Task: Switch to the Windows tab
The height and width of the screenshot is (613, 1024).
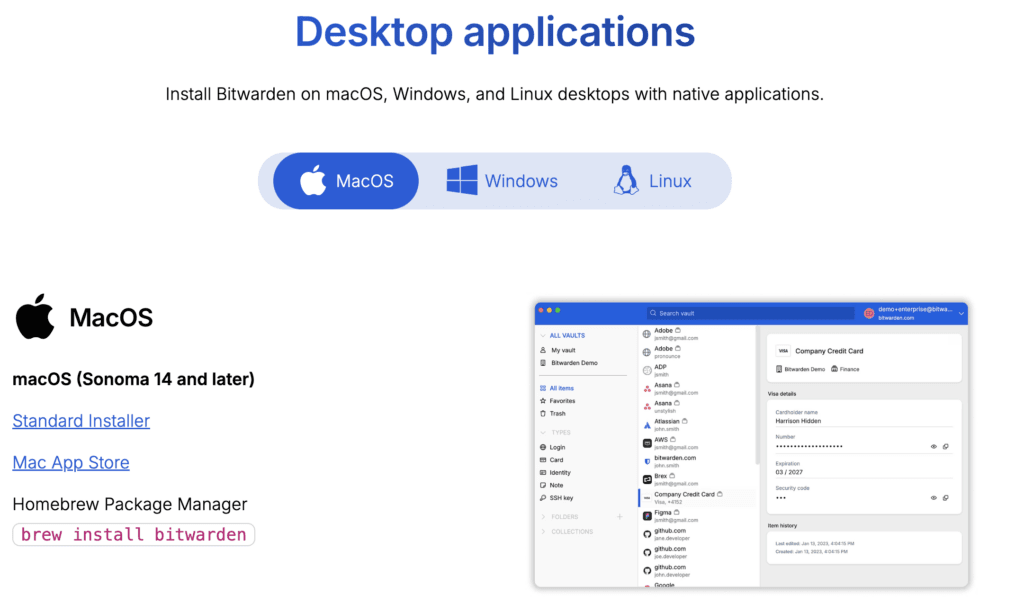Action: tap(502, 181)
